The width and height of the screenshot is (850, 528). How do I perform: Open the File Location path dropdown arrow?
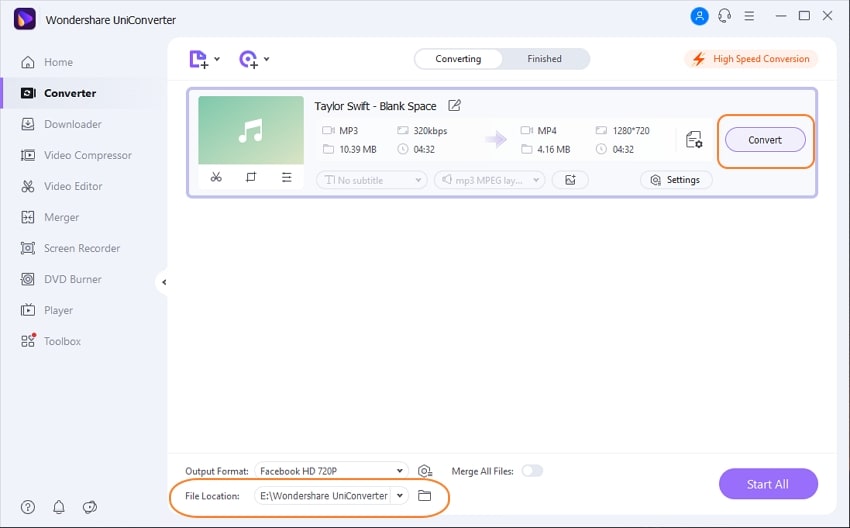click(400, 495)
